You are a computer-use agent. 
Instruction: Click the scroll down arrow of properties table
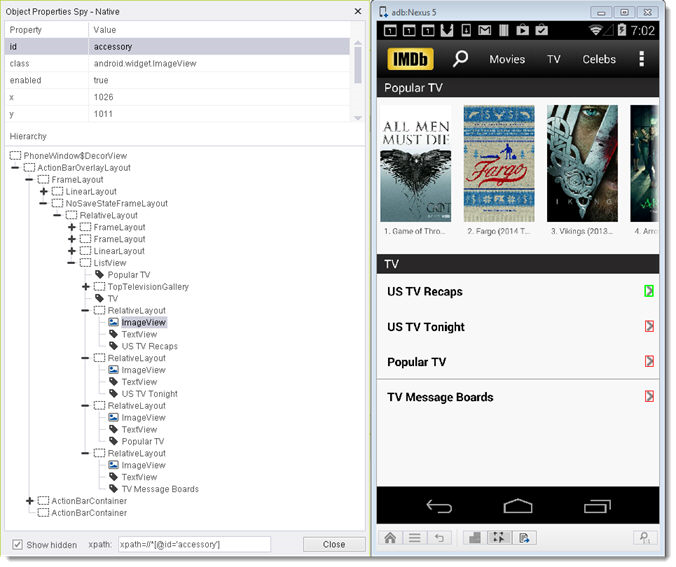pyautogui.click(x=360, y=119)
